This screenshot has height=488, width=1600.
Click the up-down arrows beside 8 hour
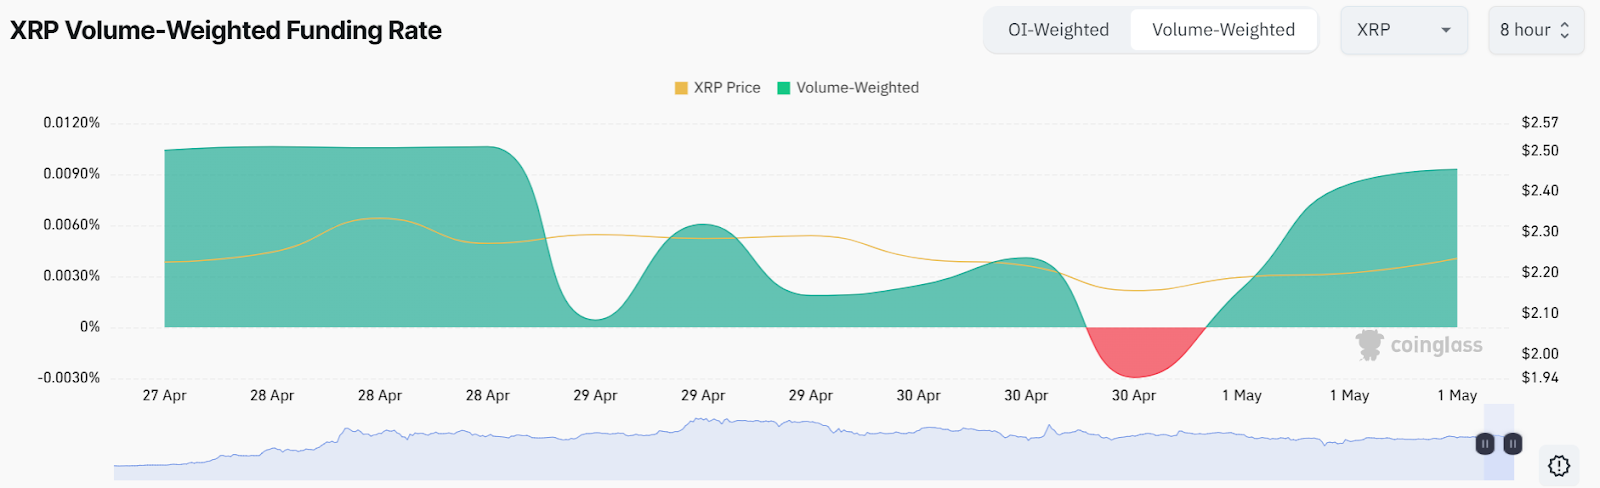1565,30
